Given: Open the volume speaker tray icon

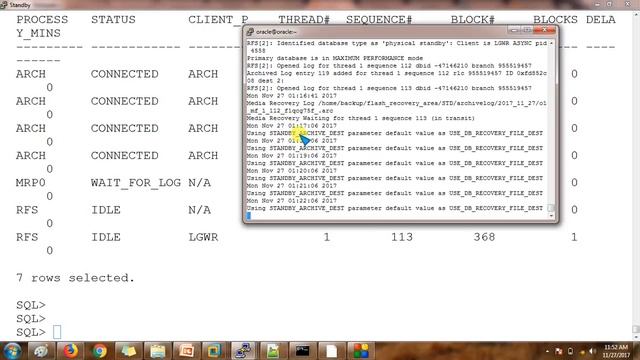Looking at the screenshot, I should 592,351.
